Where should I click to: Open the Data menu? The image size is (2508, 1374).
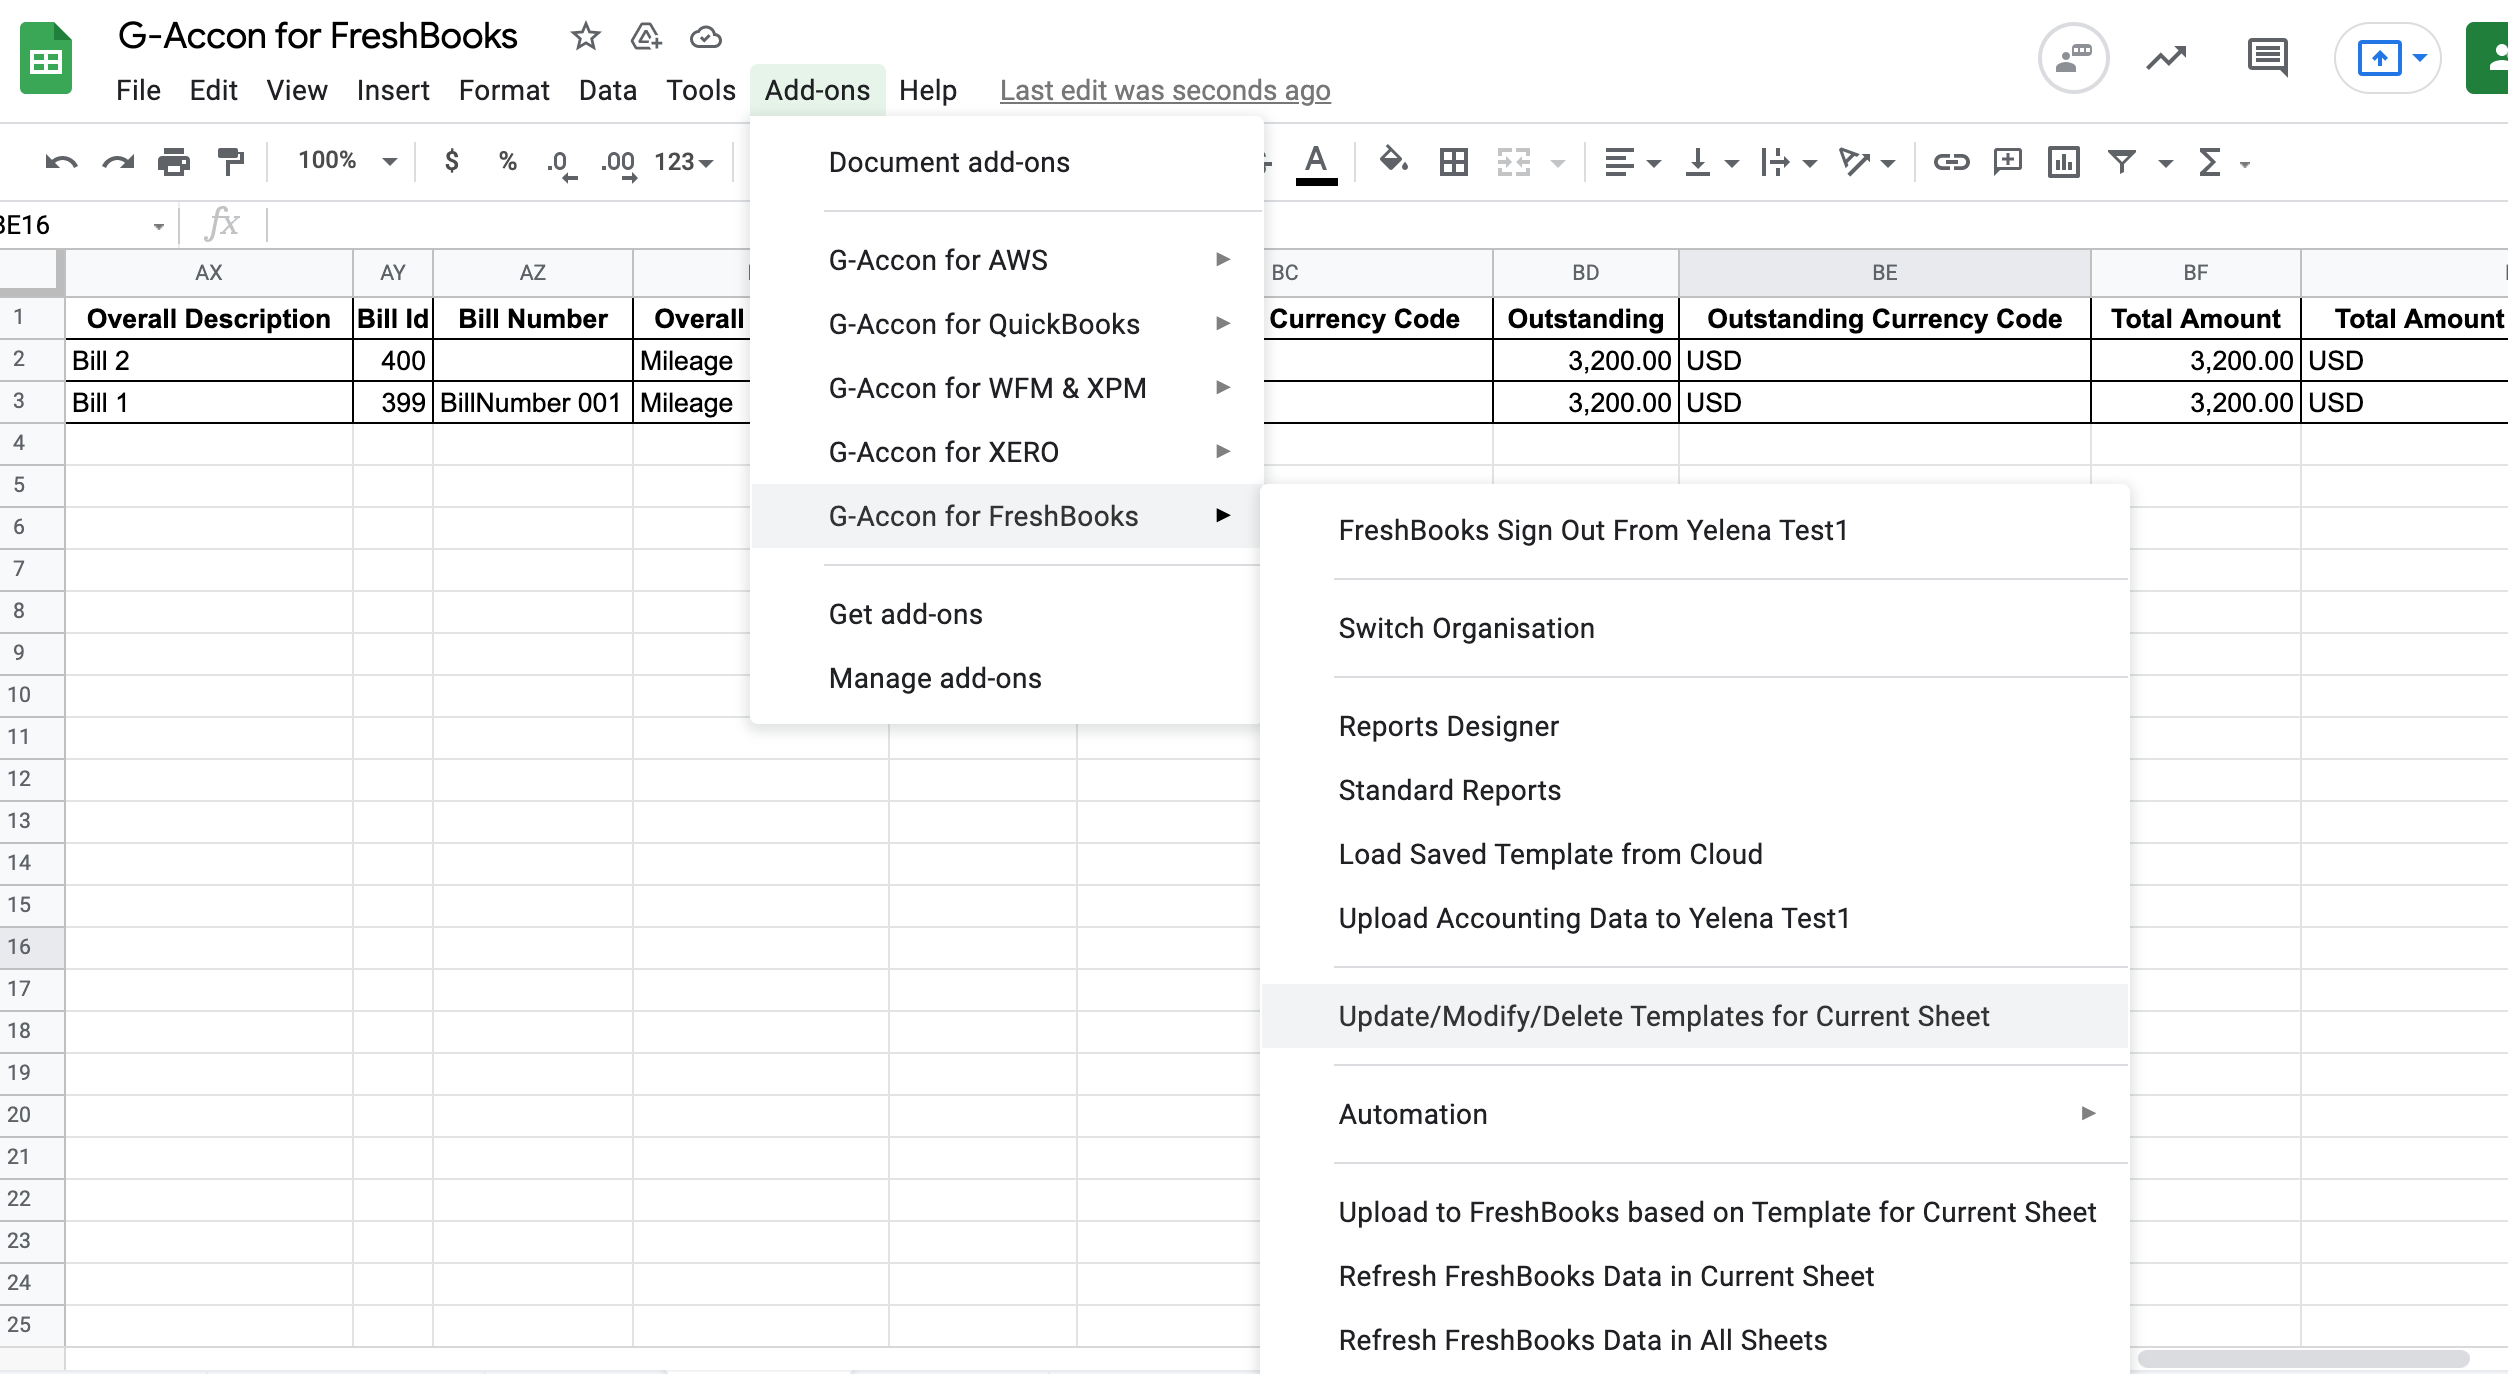point(607,91)
